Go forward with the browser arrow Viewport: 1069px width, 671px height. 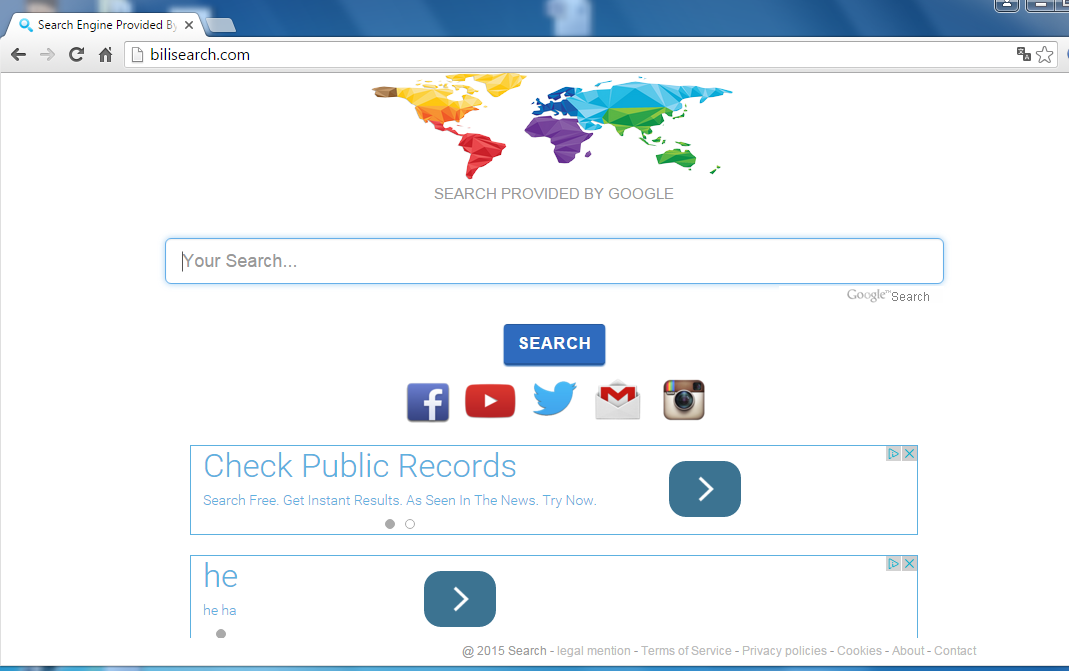pos(47,55)
